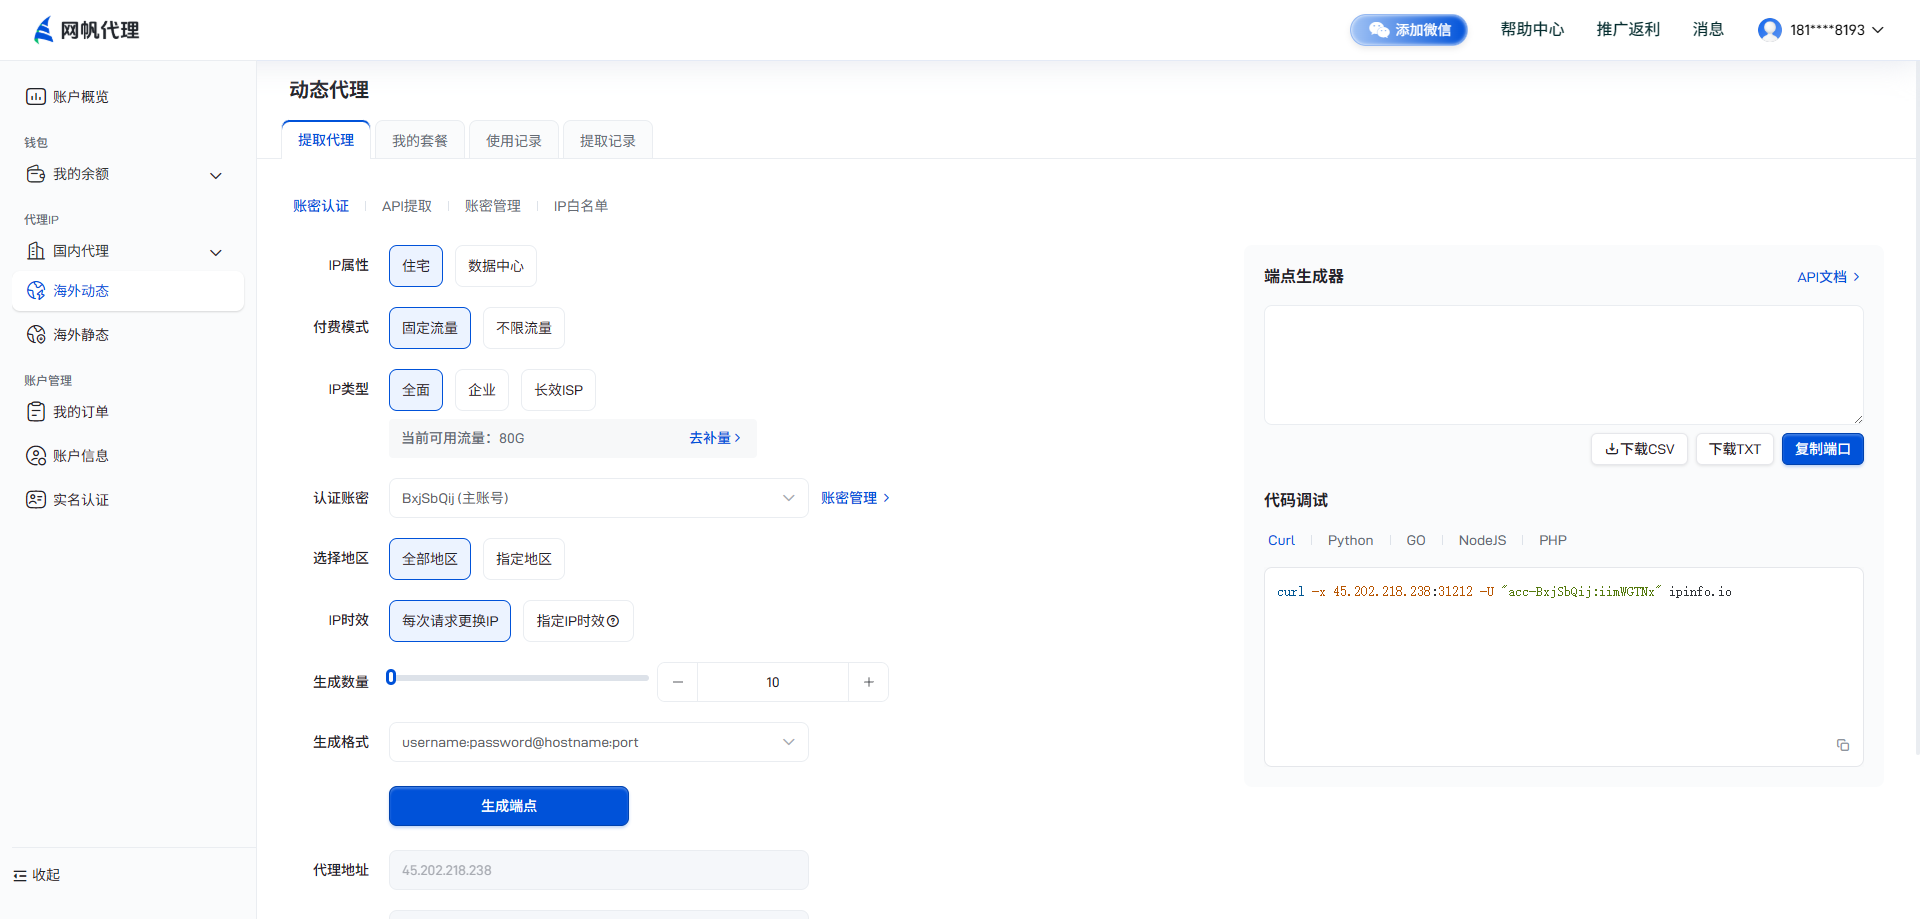This screenshot has height=919, width=1920.
Task: Open the 认证账密 BxjSbQij dropdown
Action: tap(598, 498)
